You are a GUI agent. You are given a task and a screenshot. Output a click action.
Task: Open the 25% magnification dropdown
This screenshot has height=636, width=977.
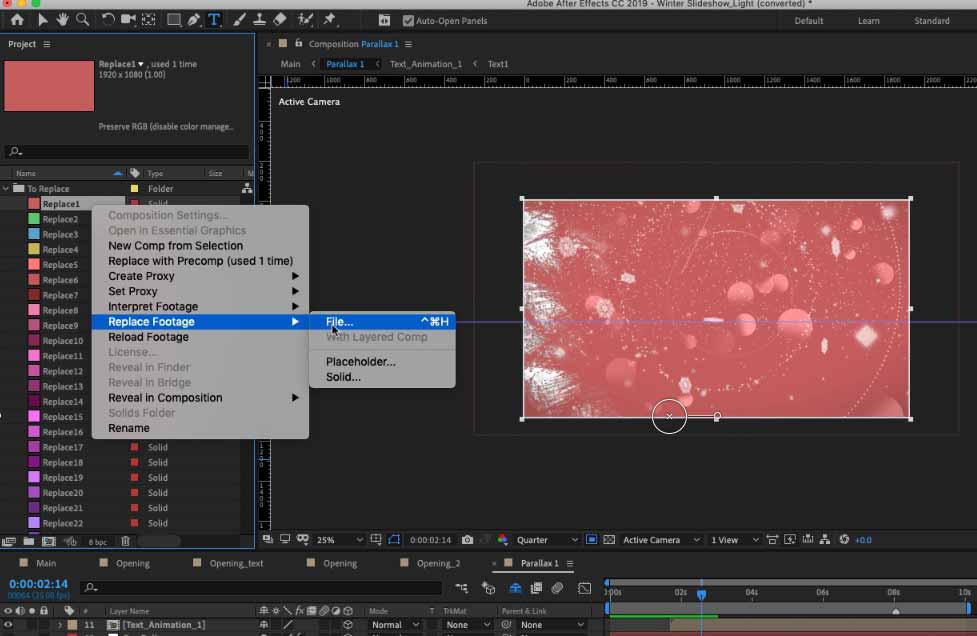(x=340, y=539)
